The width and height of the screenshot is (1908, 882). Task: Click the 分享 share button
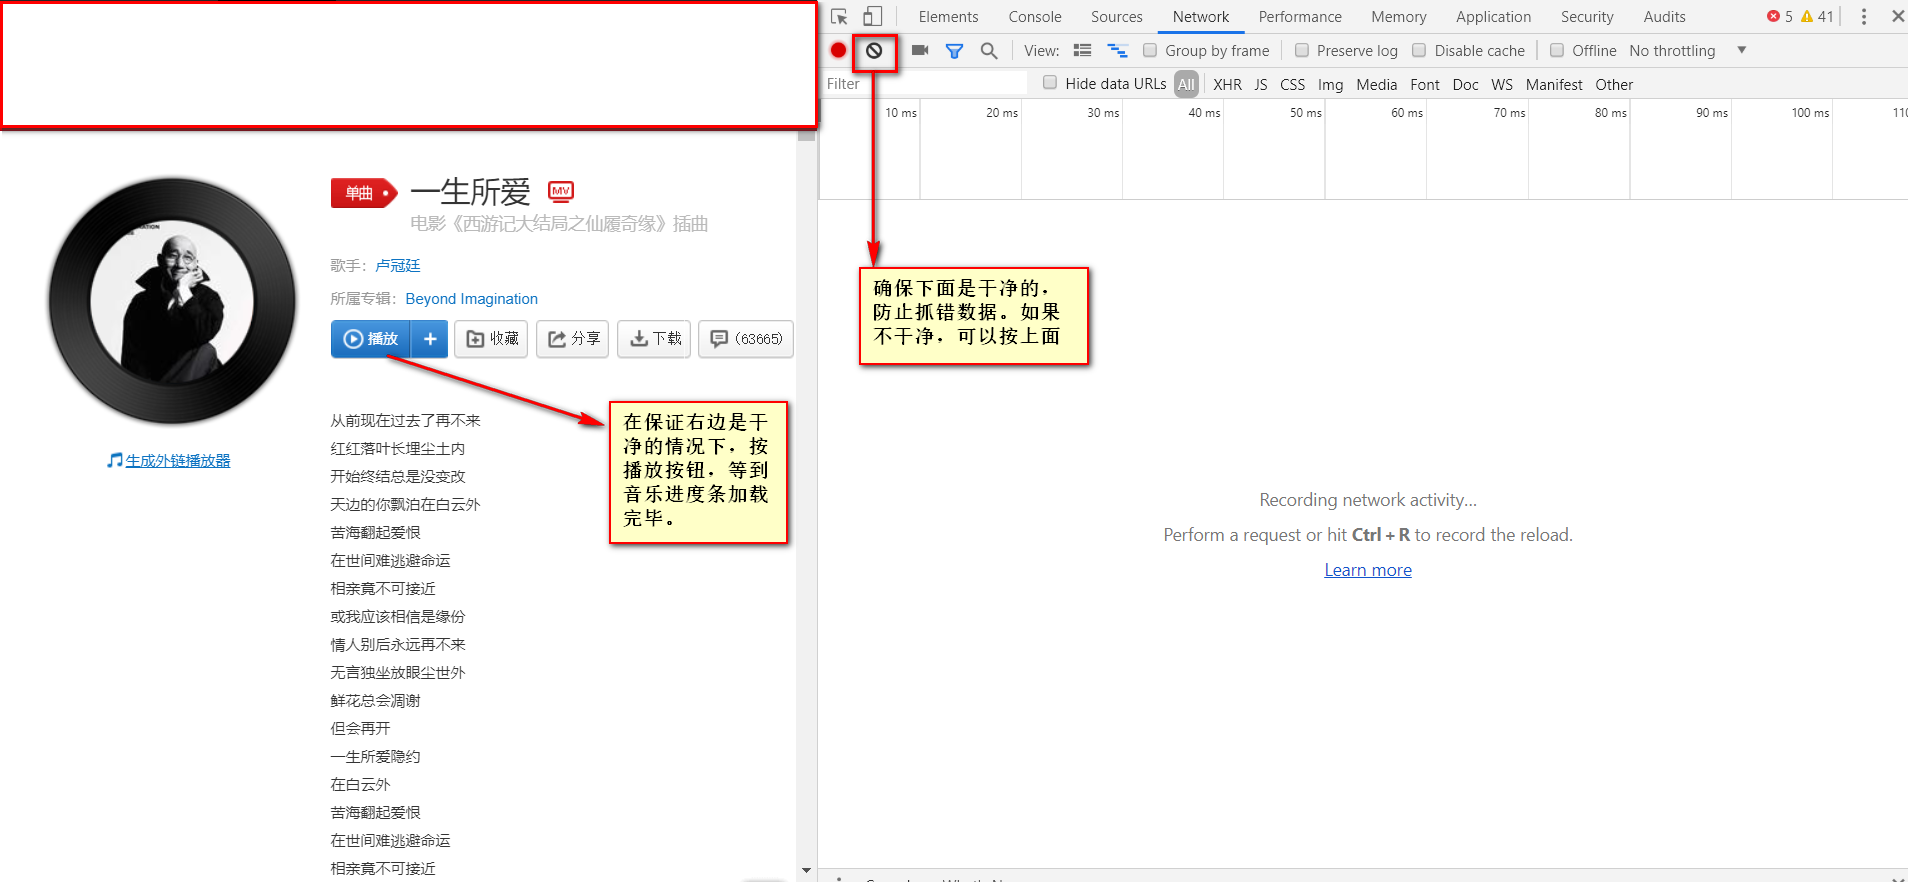[572, 339]
